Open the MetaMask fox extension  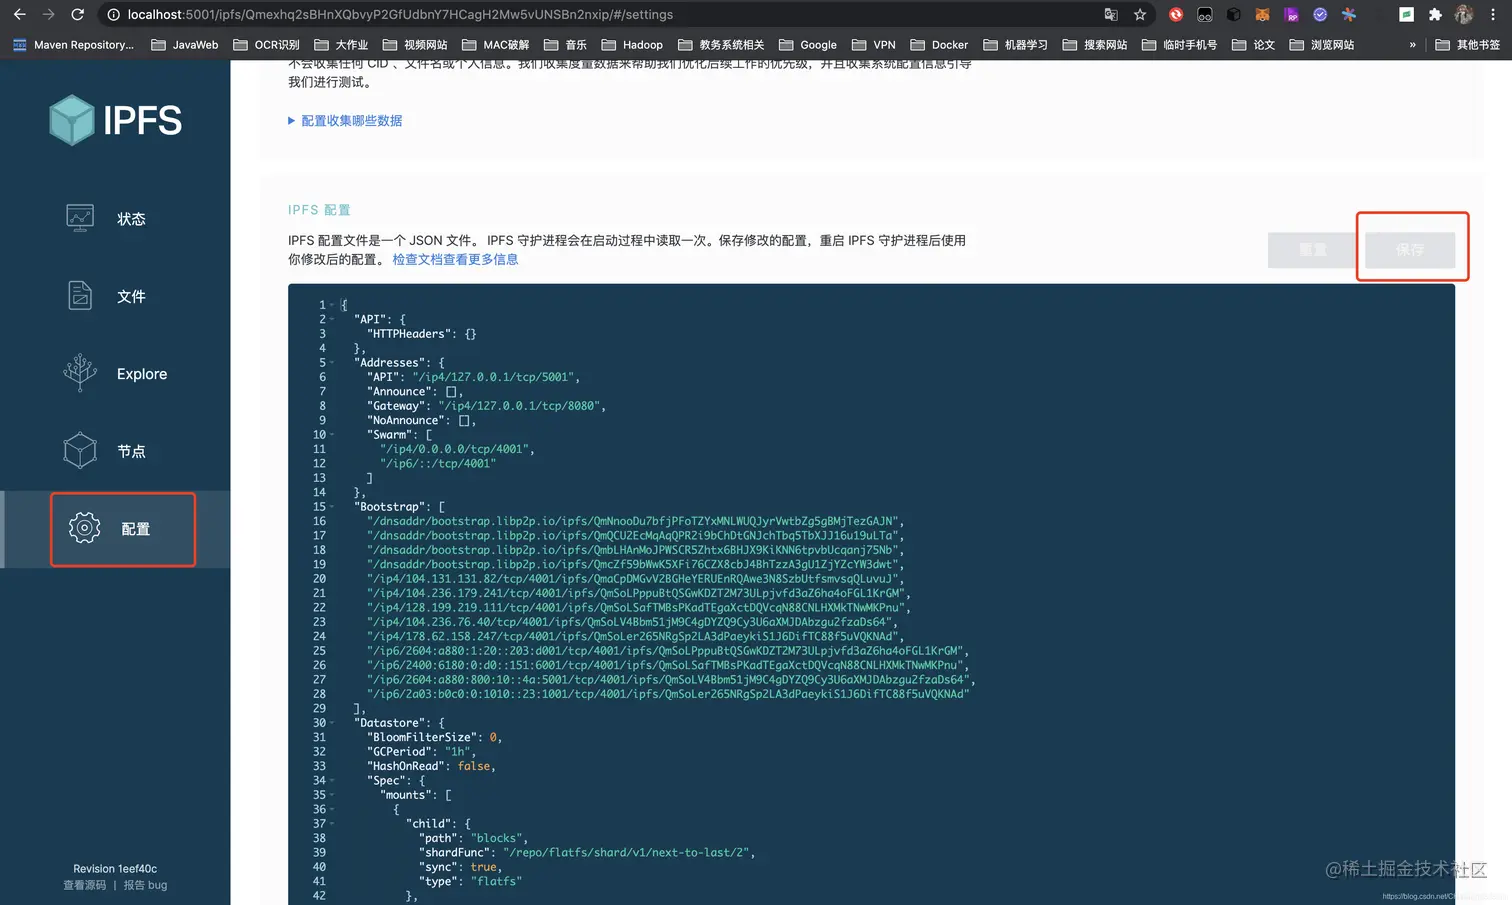[x=1262, y=14]
